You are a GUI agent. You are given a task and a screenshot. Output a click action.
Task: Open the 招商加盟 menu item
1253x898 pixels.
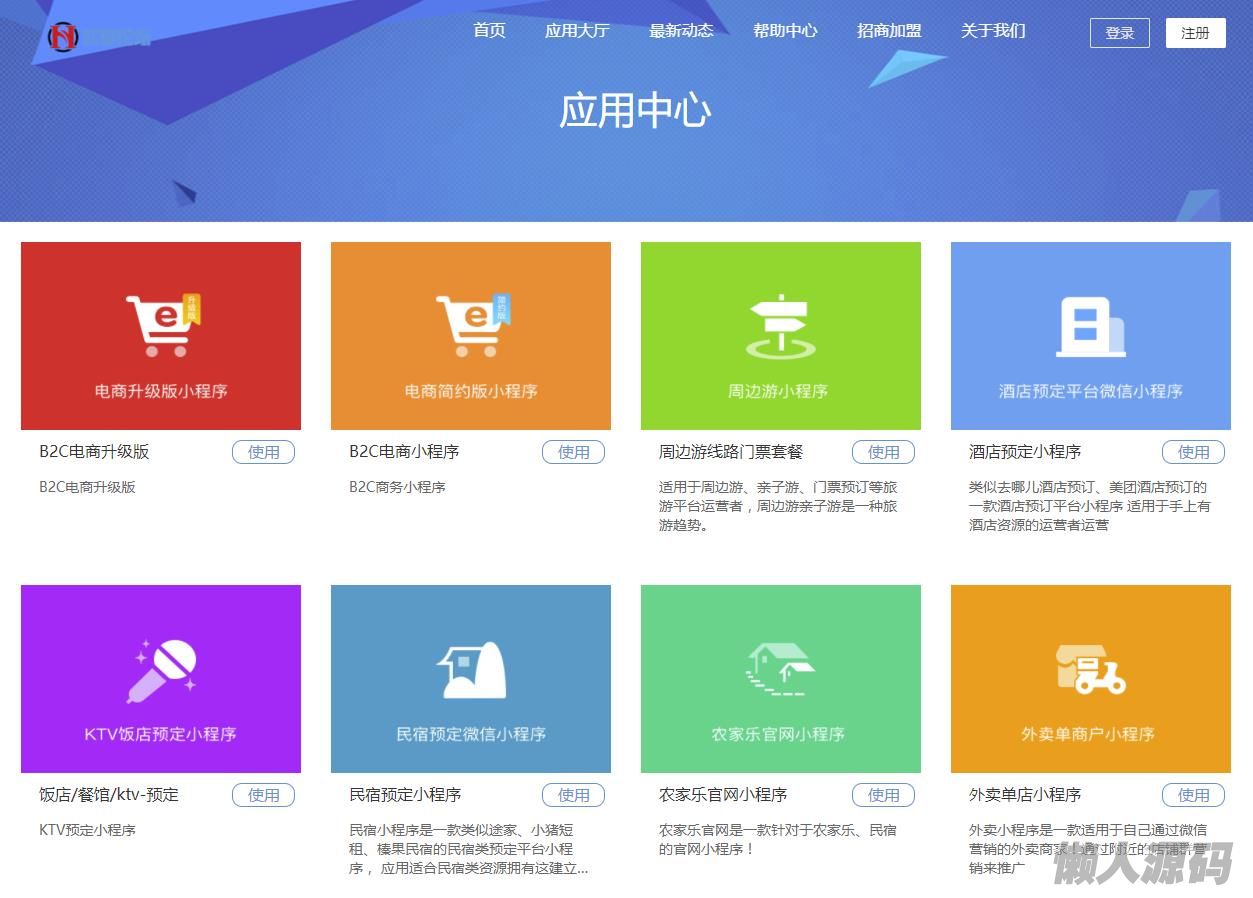(x=889, y=31)
